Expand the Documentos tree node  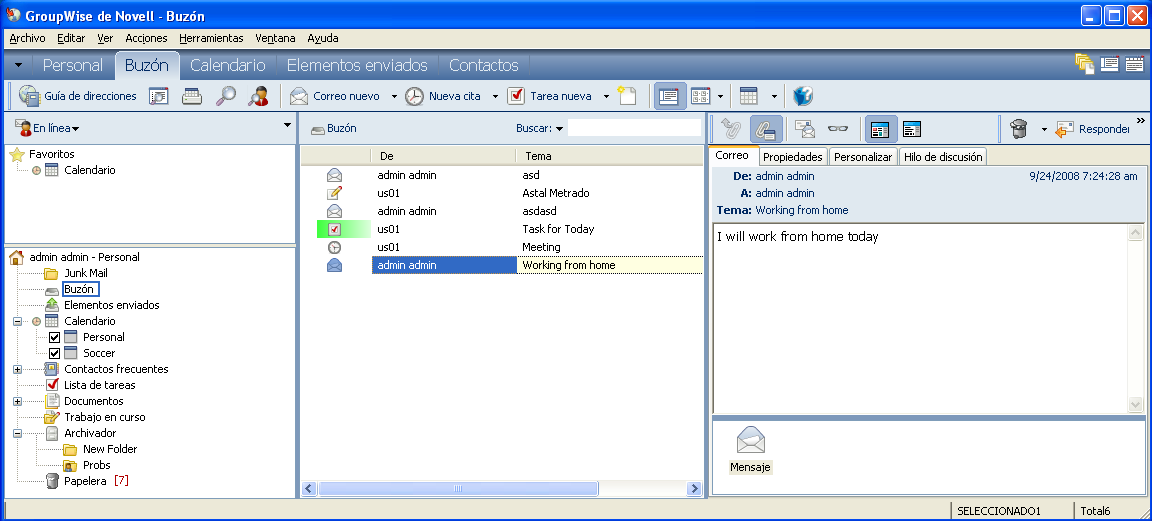(18, 401)
